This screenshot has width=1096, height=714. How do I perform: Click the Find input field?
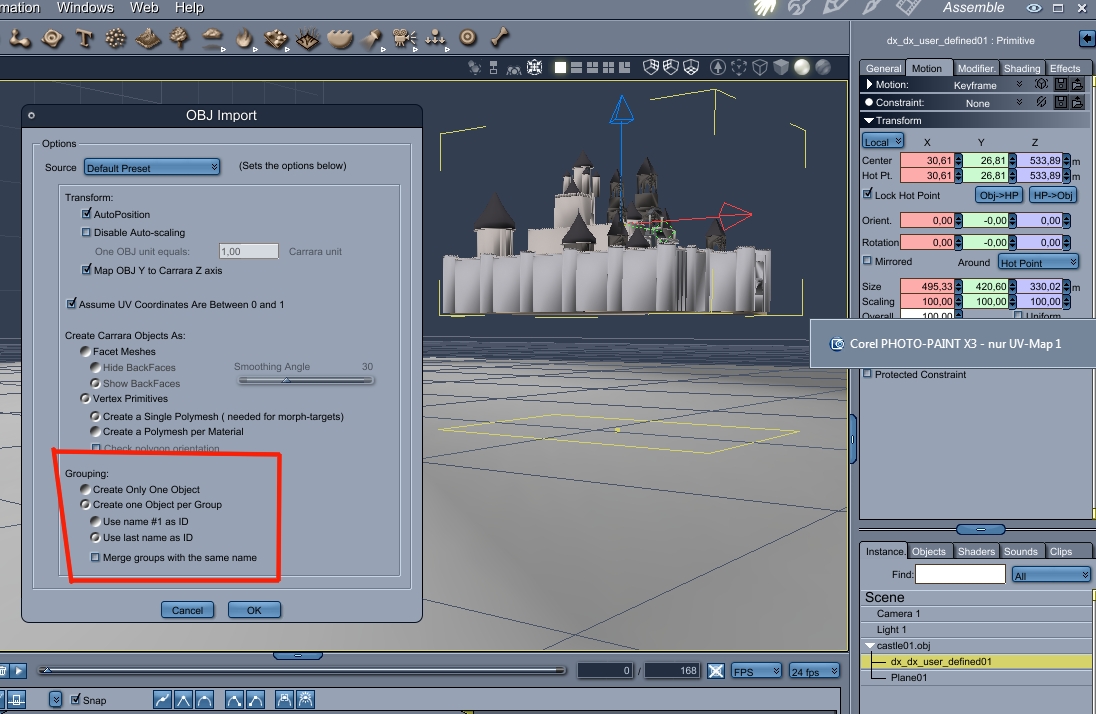pyautogui.click(x=960, y=574)
